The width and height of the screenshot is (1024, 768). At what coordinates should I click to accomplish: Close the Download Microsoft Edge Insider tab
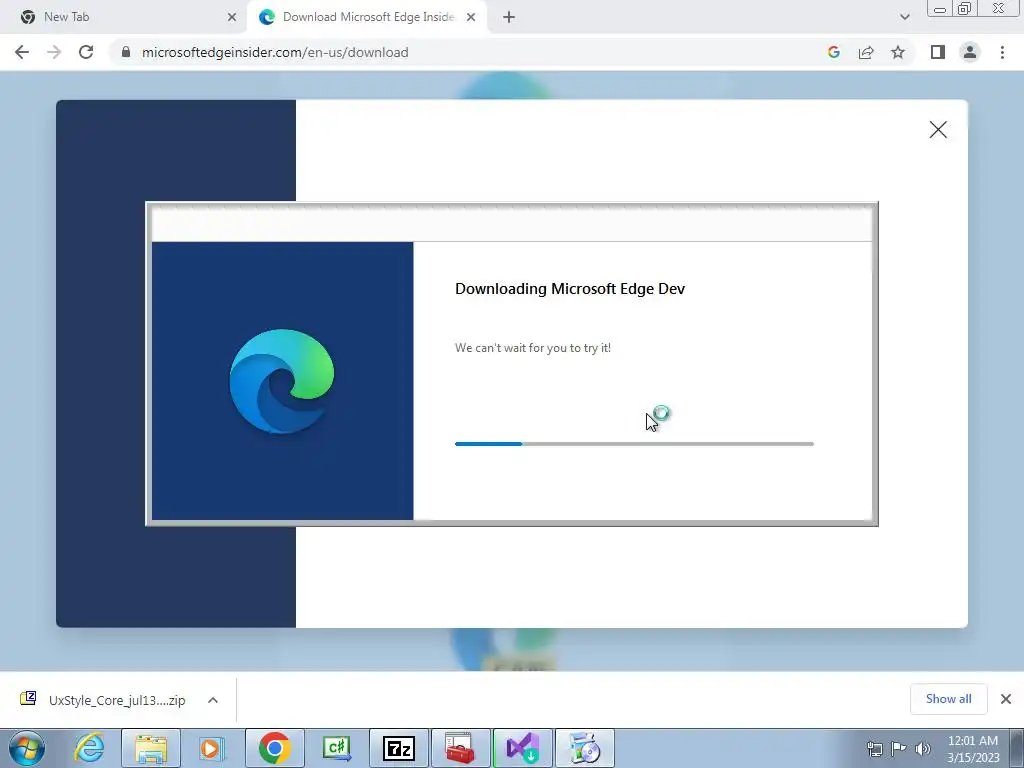pyautogui.click(x=471, y=18)
